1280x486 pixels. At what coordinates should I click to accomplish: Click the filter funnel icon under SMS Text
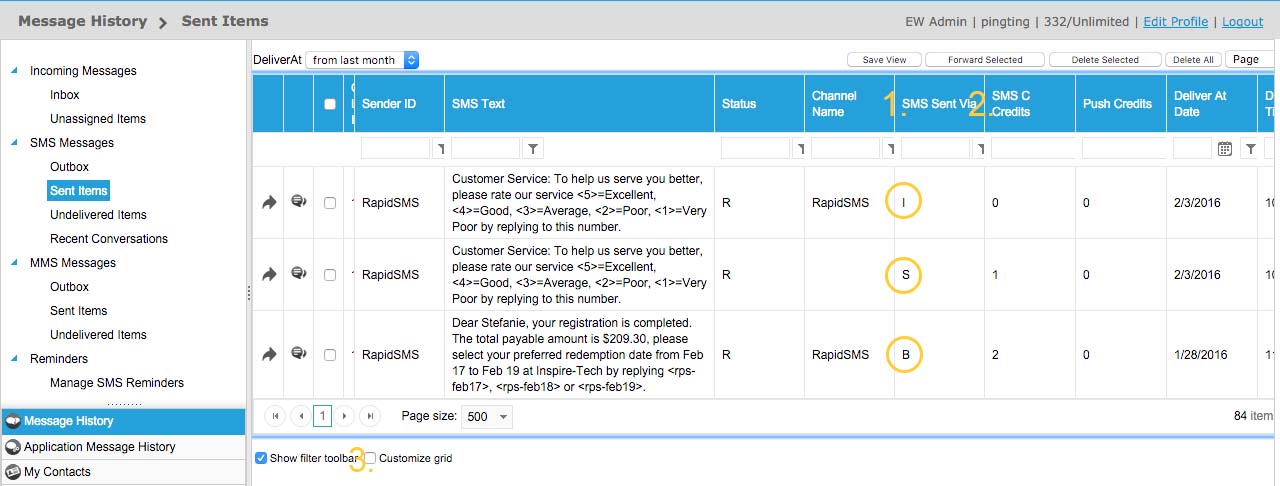[x=534, y=149]
